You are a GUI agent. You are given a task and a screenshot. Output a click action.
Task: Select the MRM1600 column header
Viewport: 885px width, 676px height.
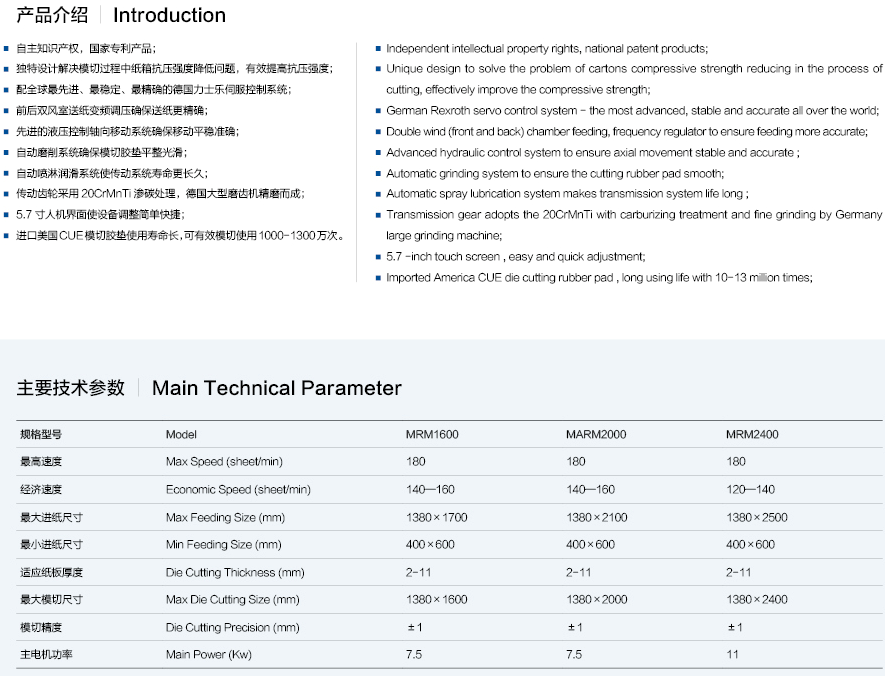click(x=432, y=434)
